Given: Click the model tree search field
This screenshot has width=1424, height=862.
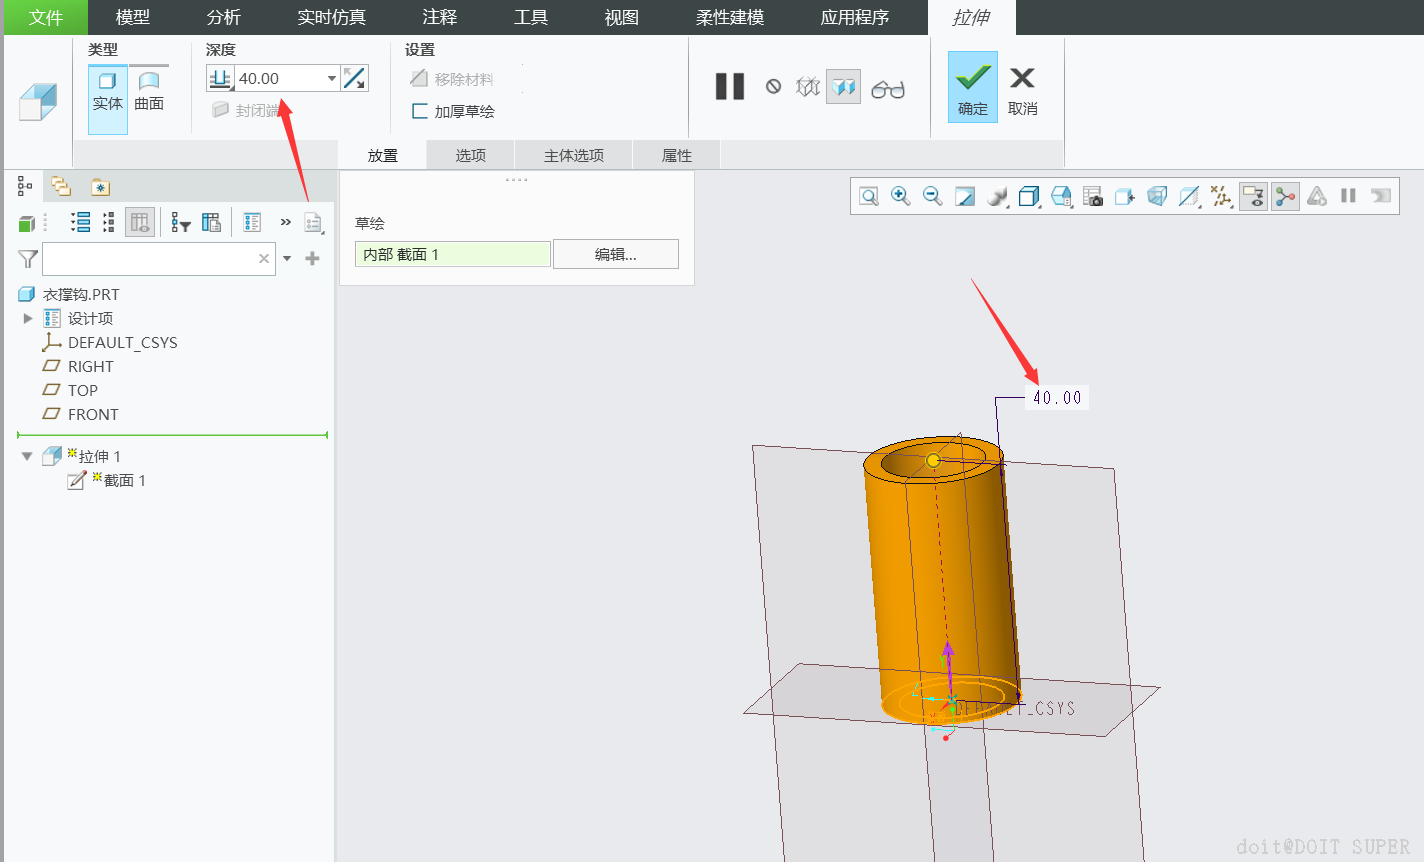Looking at the screenshot, I should click(x=150, y=259).
